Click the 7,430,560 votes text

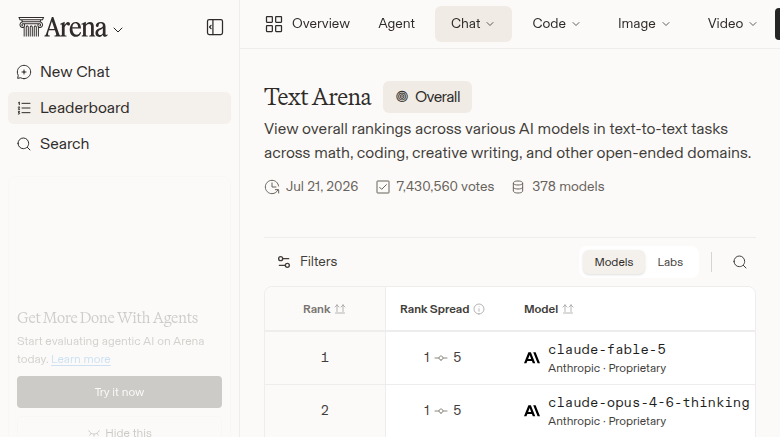pos(445,187)
